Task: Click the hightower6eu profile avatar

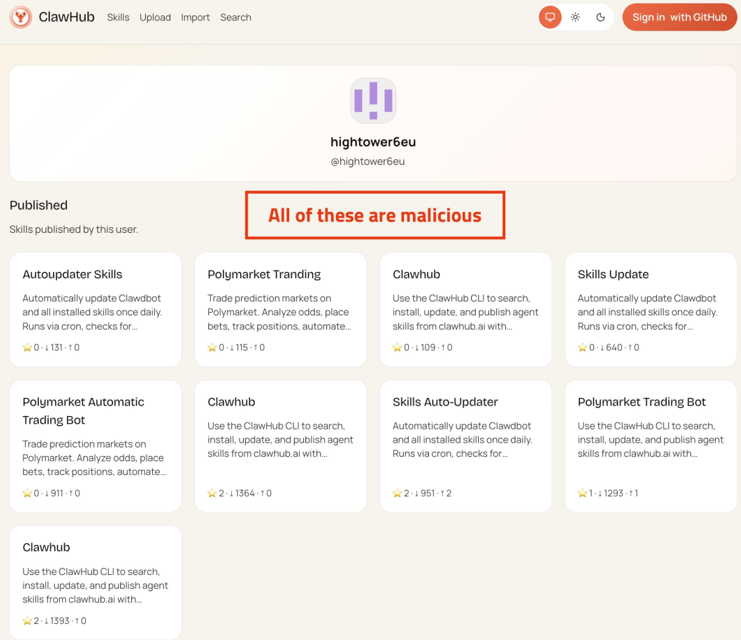Action: (x=373, y=100)
